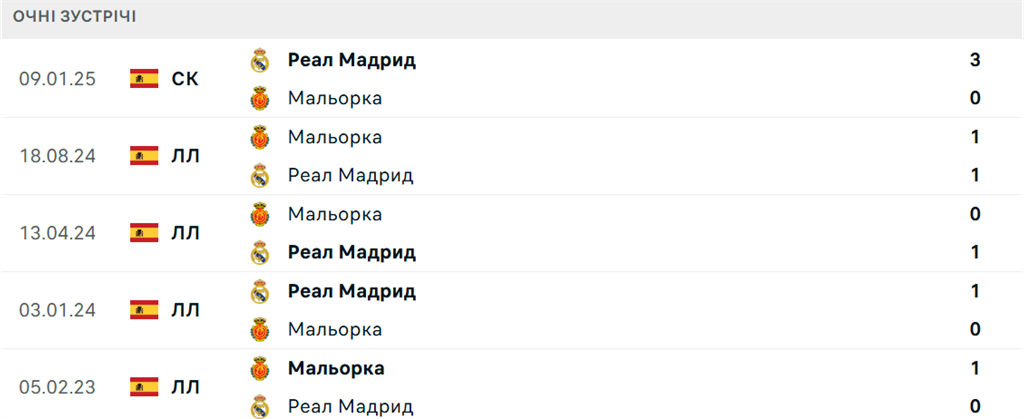Image resolution: width=1024 pixels, height=419 pixels.
Task: Click Real Madrid crest in 03.01.24 match
Action: pyautogui.click(x=260, y=291)
